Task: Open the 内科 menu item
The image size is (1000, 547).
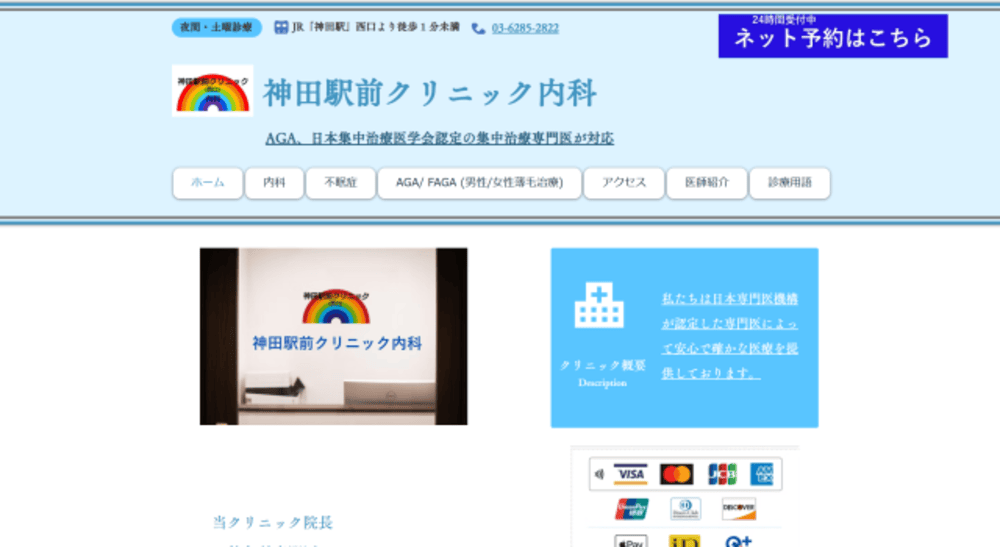Action: point(274,183)
